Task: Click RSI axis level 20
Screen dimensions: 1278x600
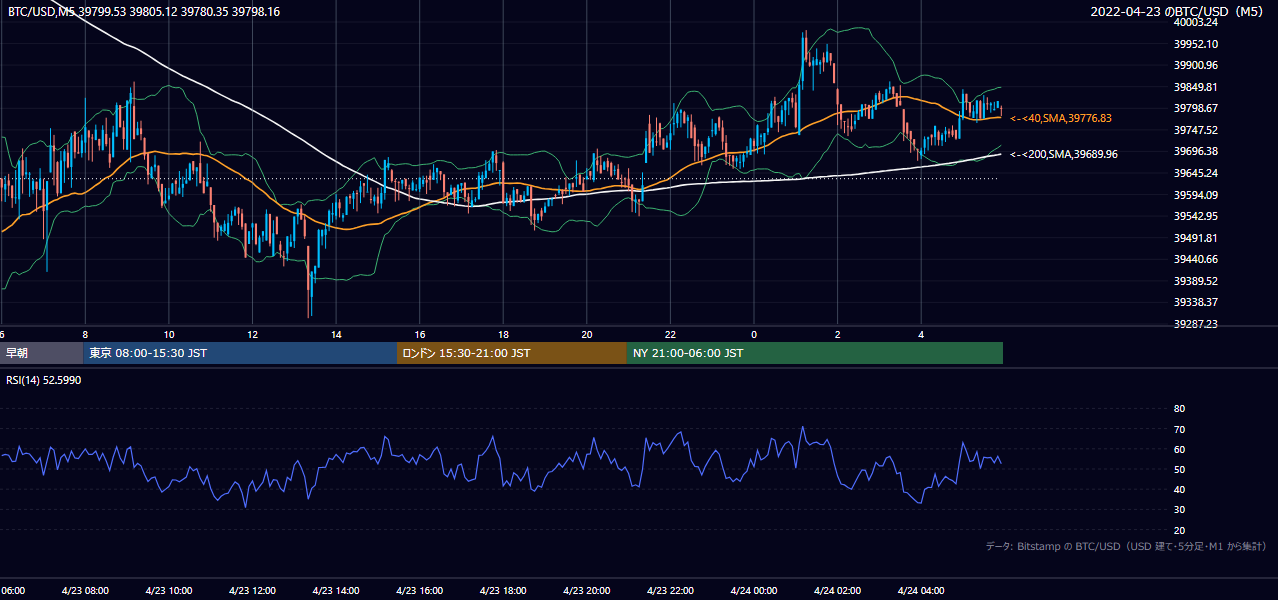Action: click(1179, 530)
